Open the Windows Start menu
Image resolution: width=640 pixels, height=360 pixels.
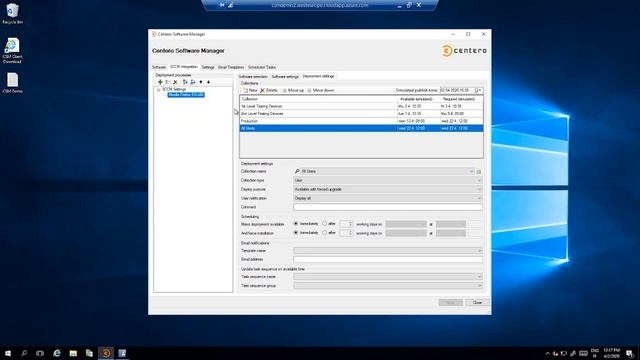pos(8,353)
